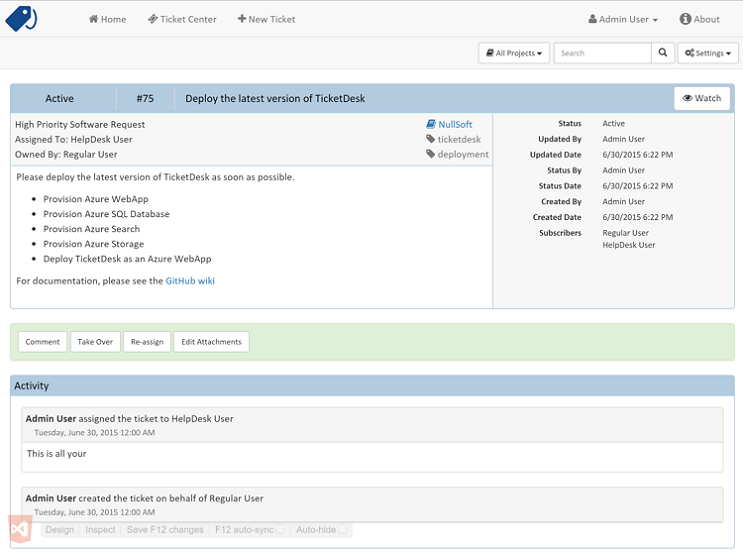
Task: Click 'This is all your' comment text
Action: pyautogui.click(x=56, y=454)
